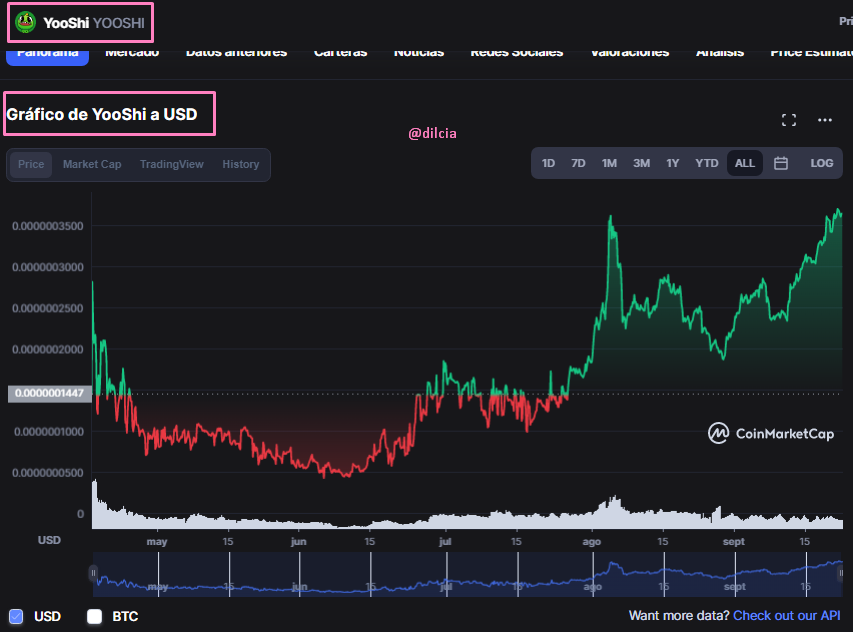Open the calendar date range picker
The height and width of the screenshot is (632, 853).
[781, 163]
